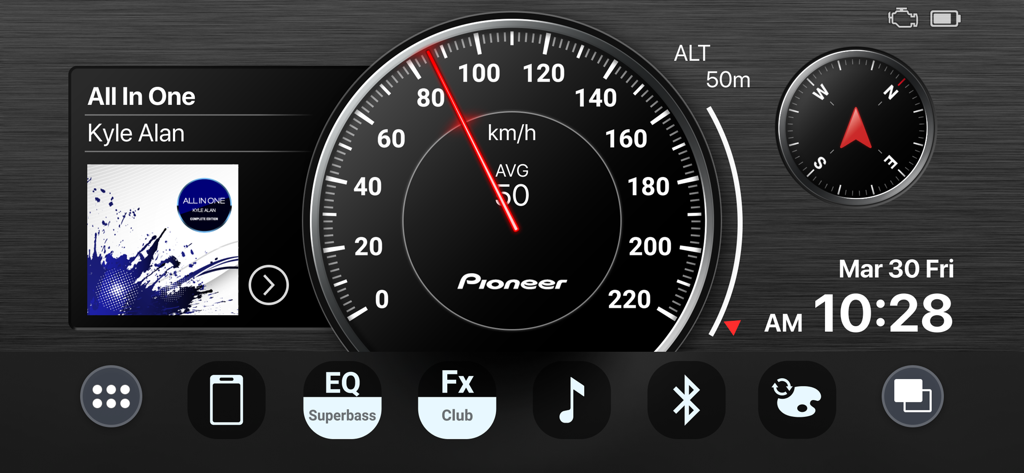
Task: Tap the red altitude marker triangle
Action: pos(733,327)
